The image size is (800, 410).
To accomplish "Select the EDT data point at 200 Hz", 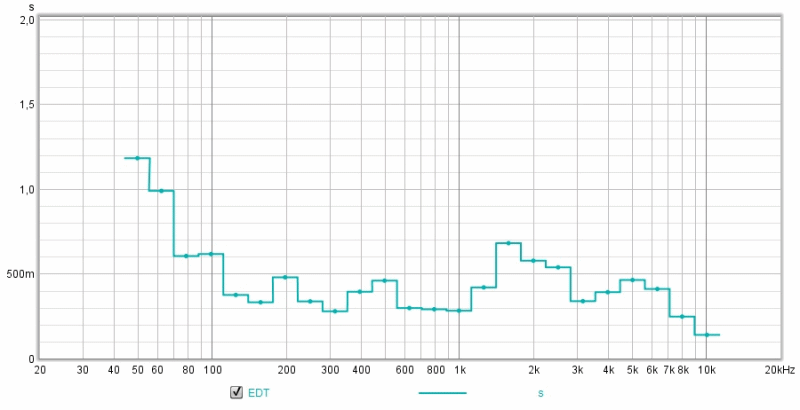I will pyautogui.click(x=285, y=277).
